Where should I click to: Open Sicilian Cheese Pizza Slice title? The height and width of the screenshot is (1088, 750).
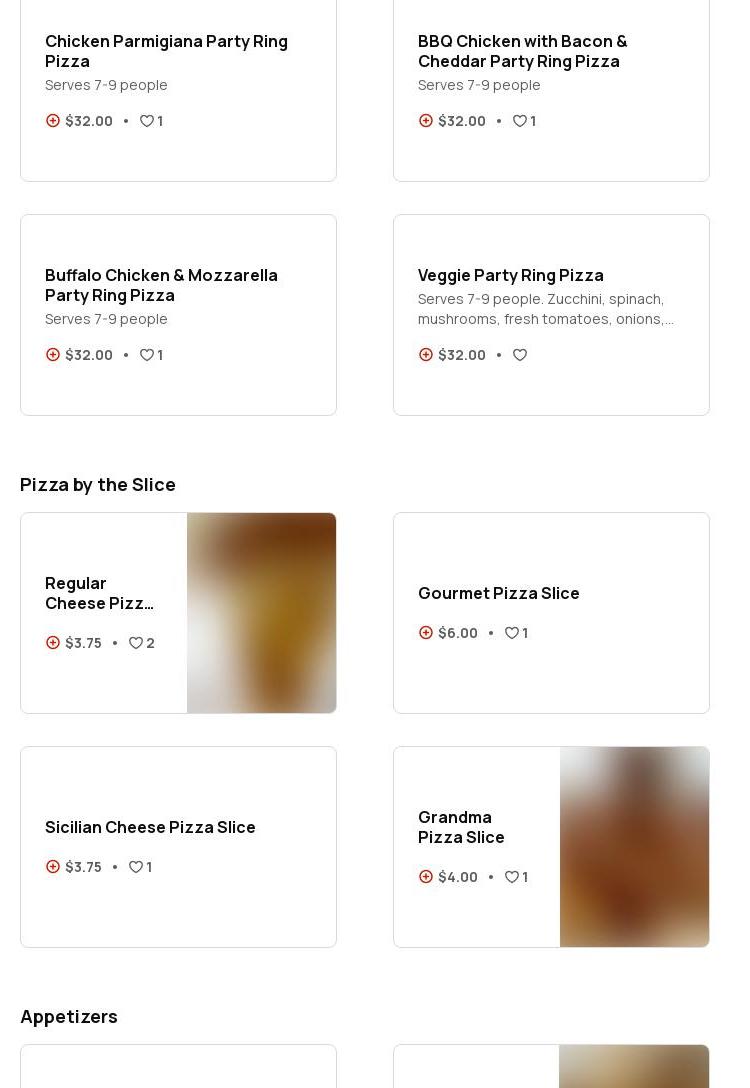150,827
